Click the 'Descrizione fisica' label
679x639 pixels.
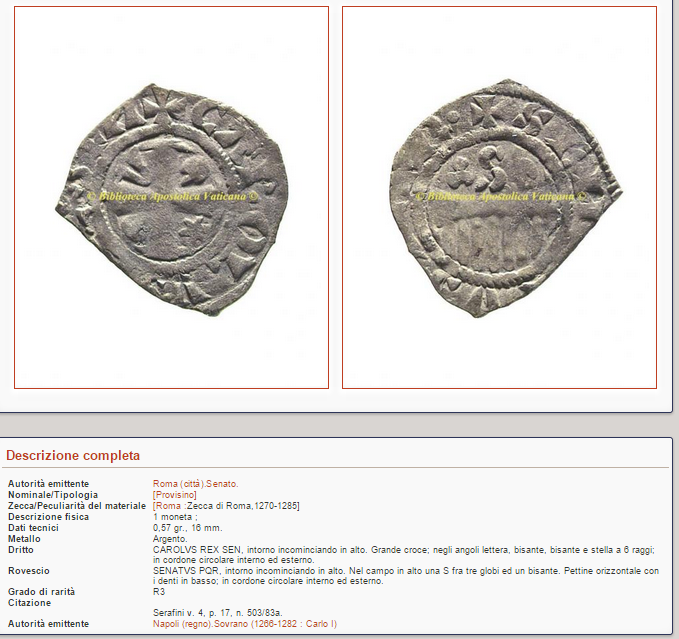click(48, 517)
